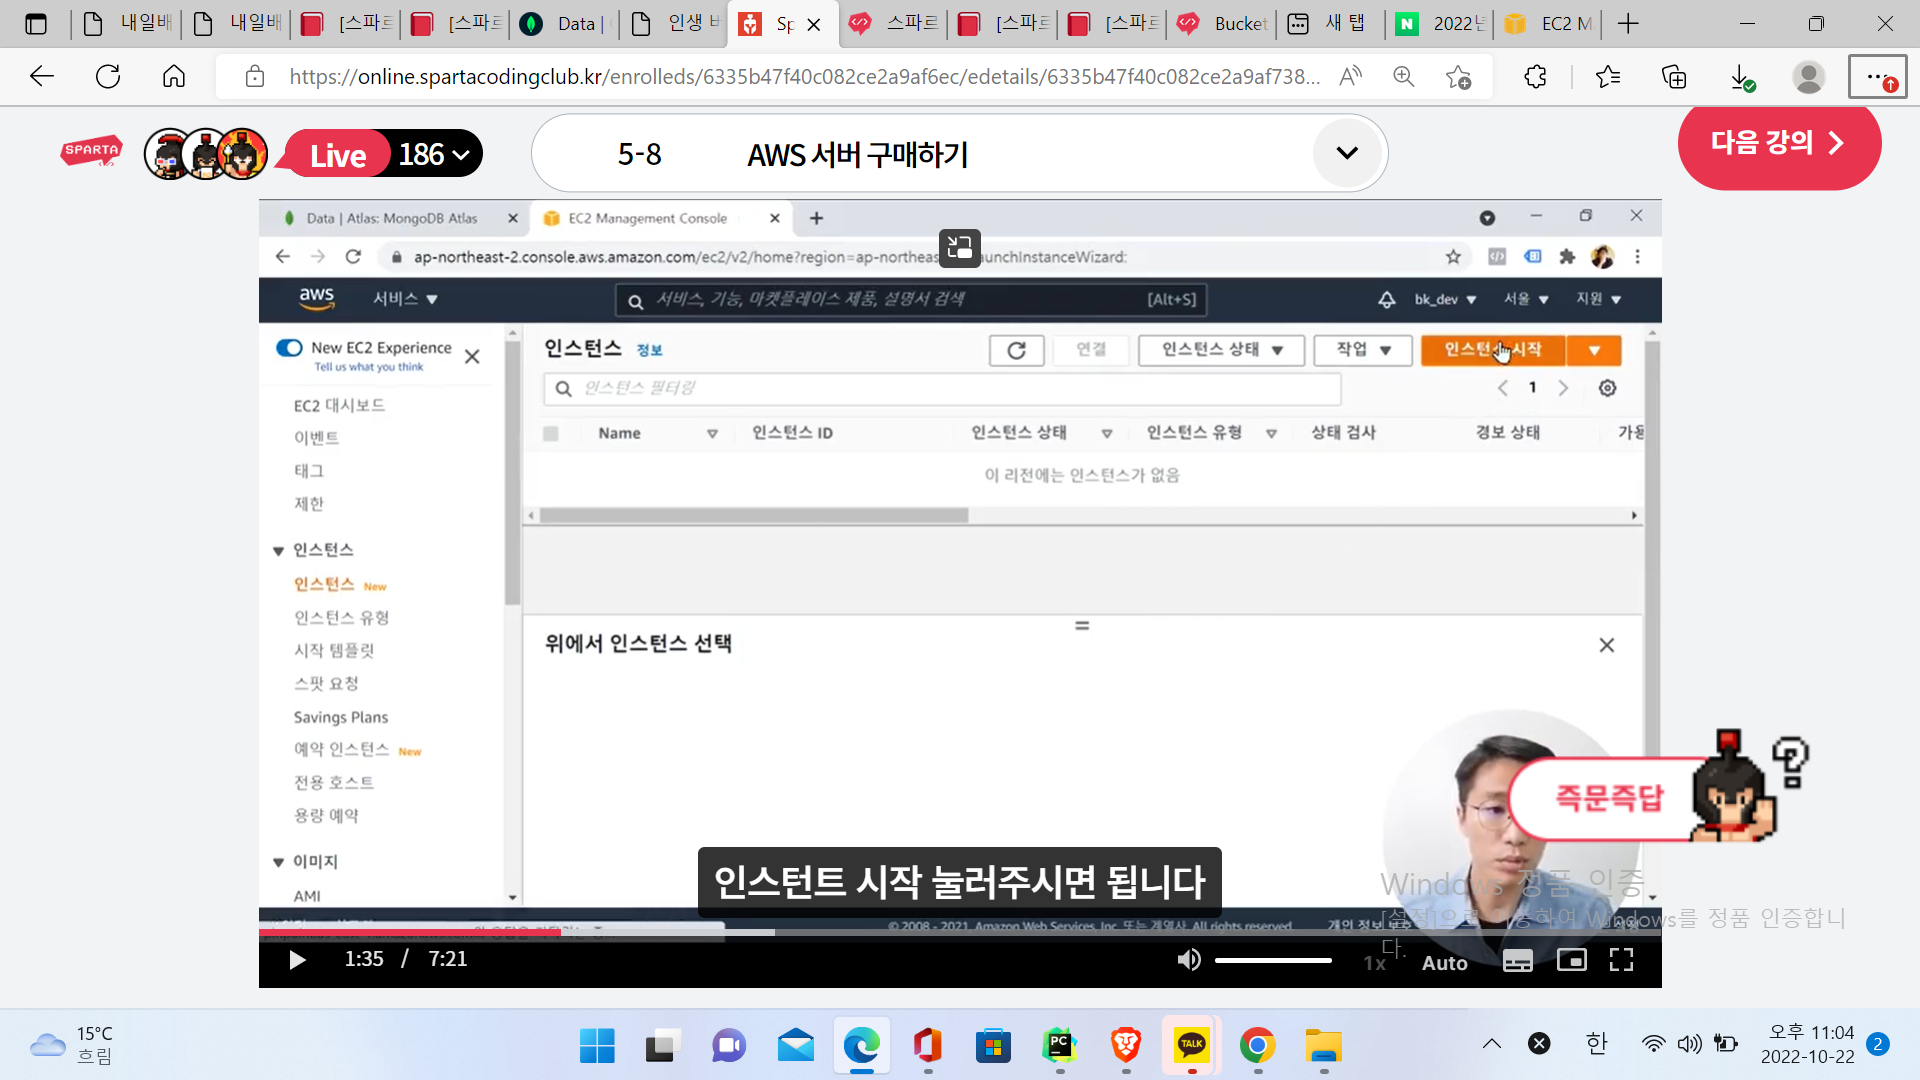
Task: Change 1x playback speed
Action: (1375, 963)
